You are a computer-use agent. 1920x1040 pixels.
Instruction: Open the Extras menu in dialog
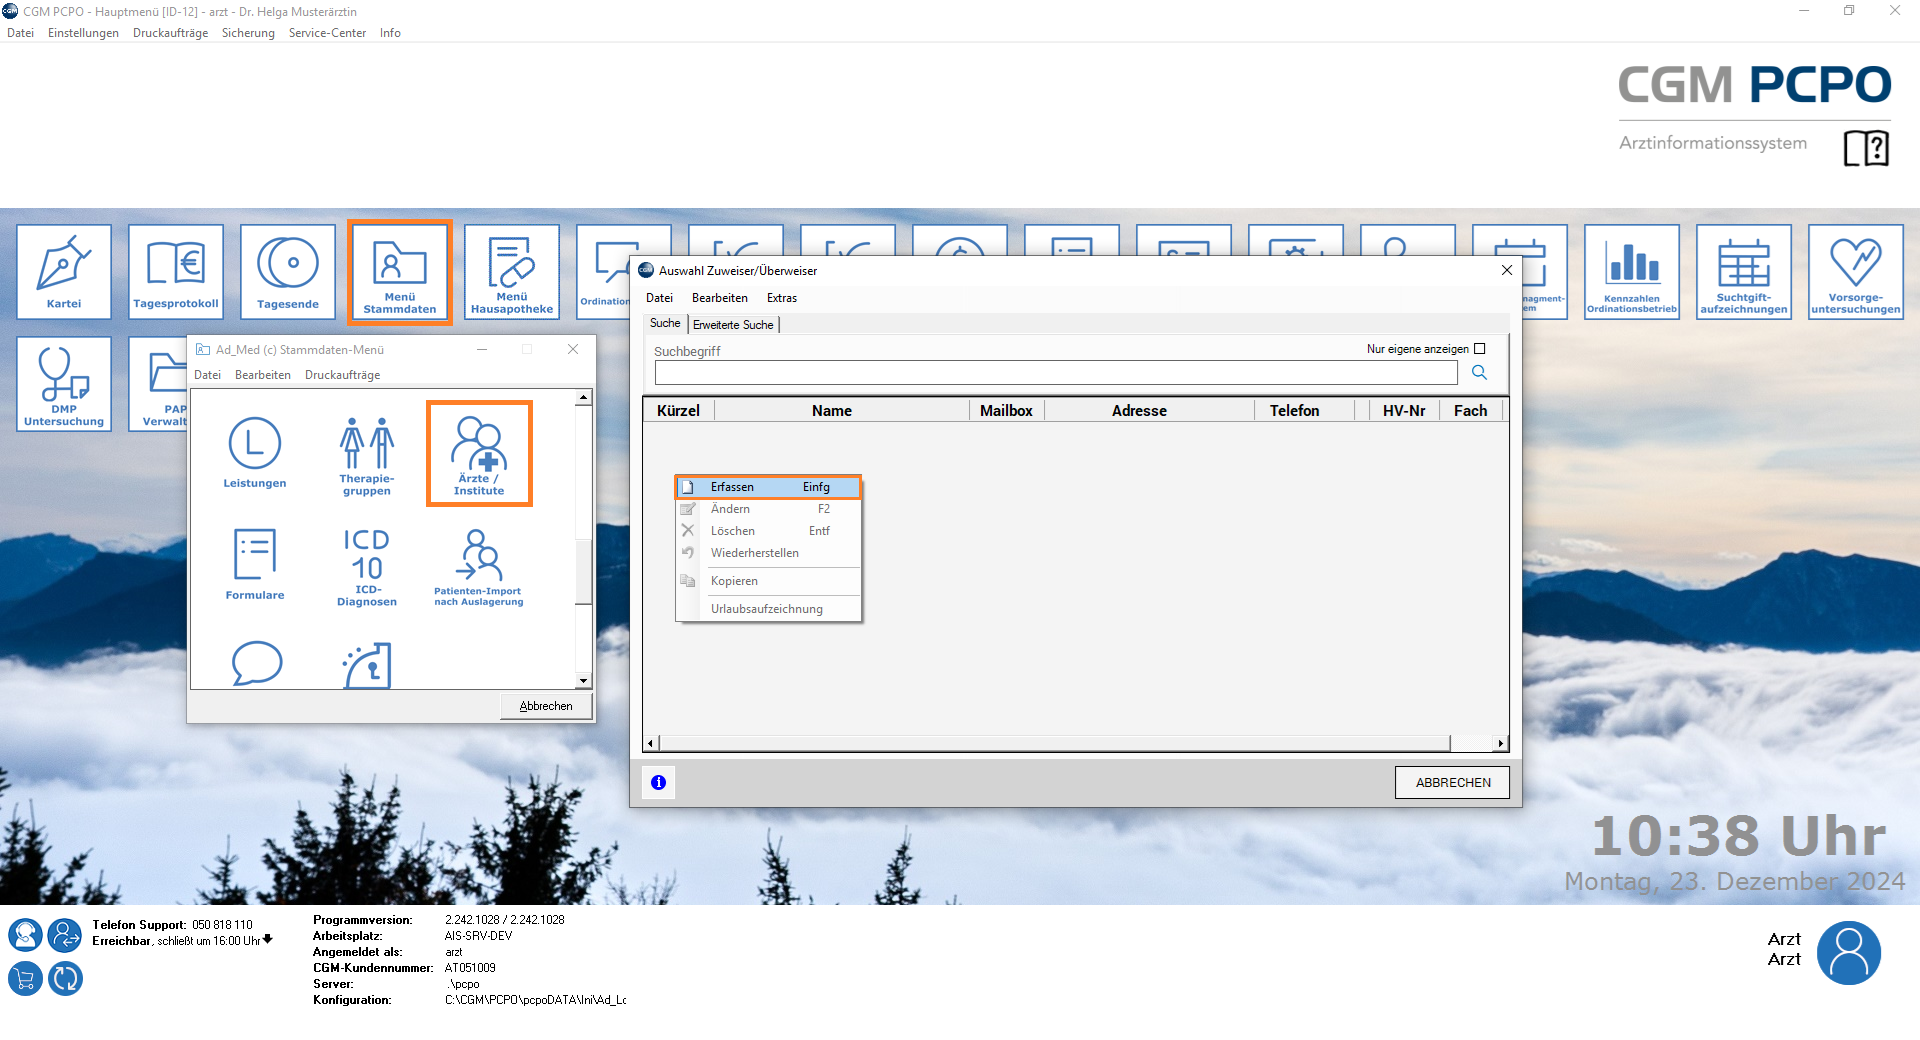(781, 298)
